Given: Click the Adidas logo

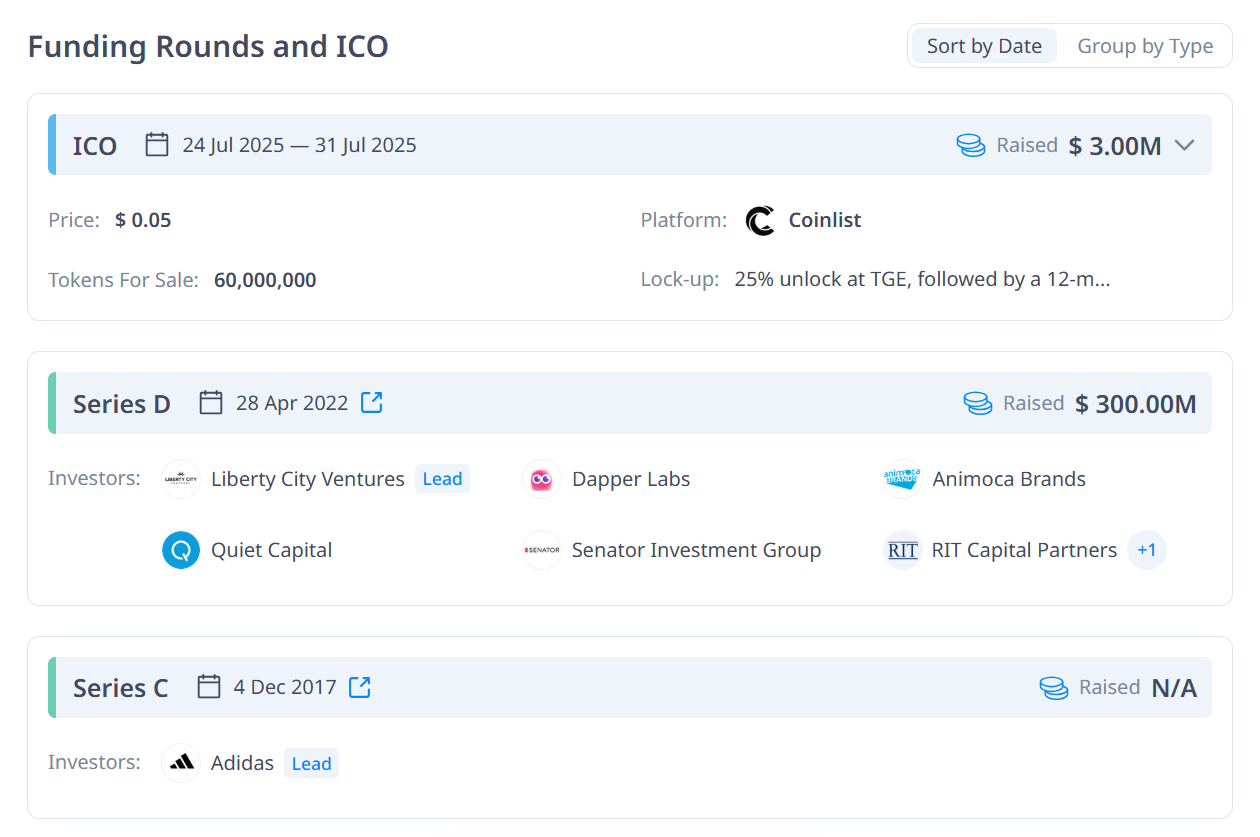Looking at the screenshot, I should click(x=181, y=763).
